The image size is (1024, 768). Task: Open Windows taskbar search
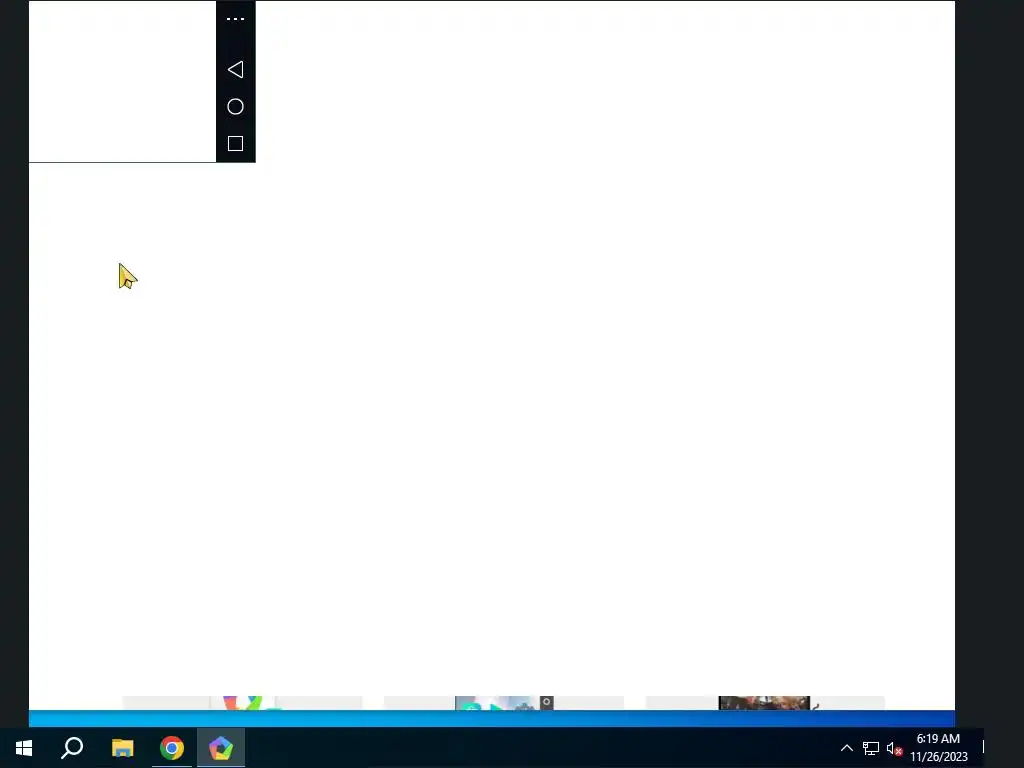[72, 748]
